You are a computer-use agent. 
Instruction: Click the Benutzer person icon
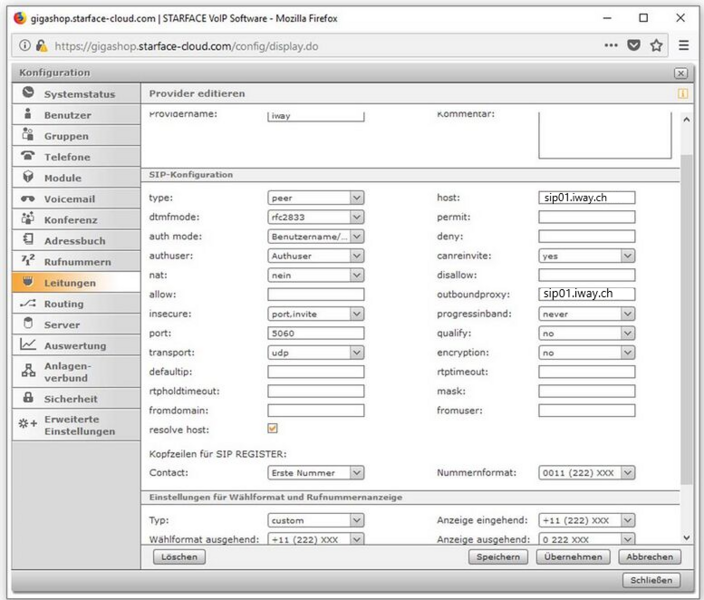coord(28,114)
